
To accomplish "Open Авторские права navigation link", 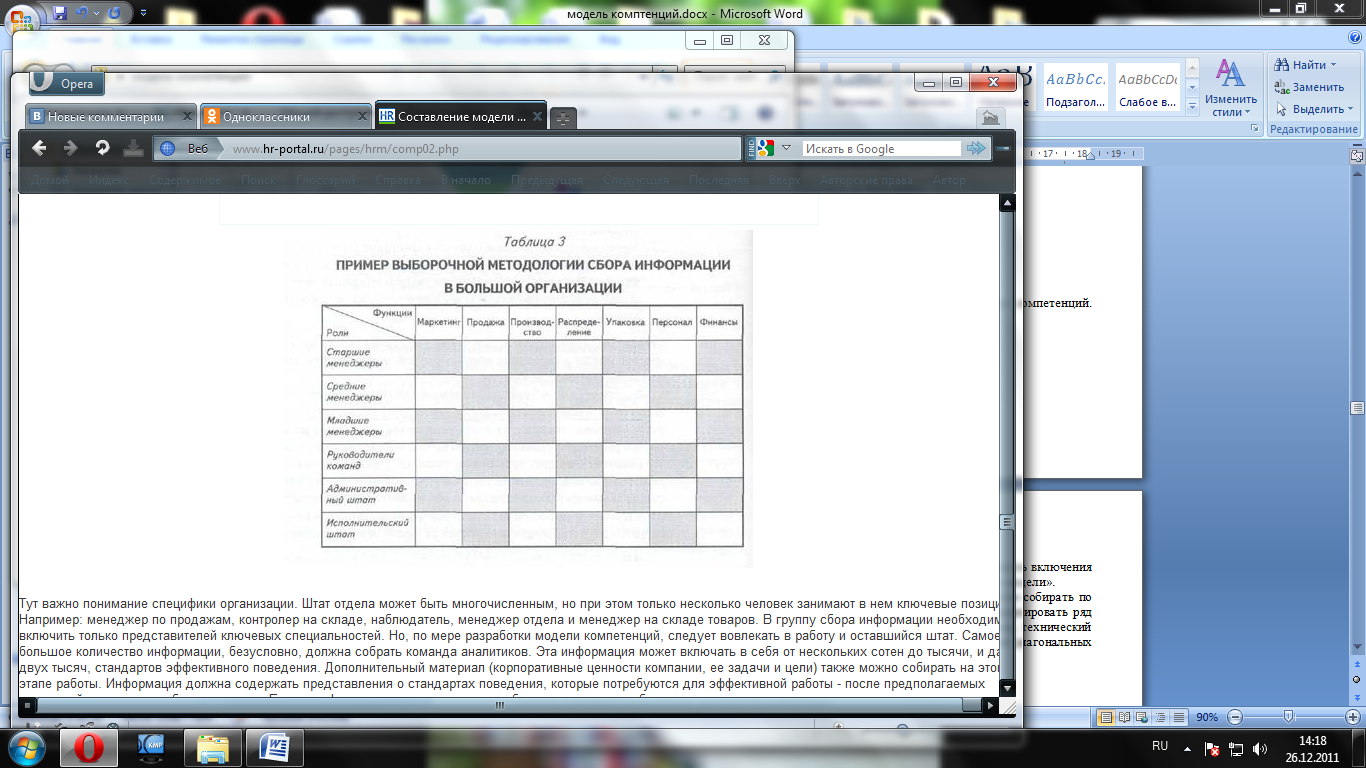I will tap(866, 180).
